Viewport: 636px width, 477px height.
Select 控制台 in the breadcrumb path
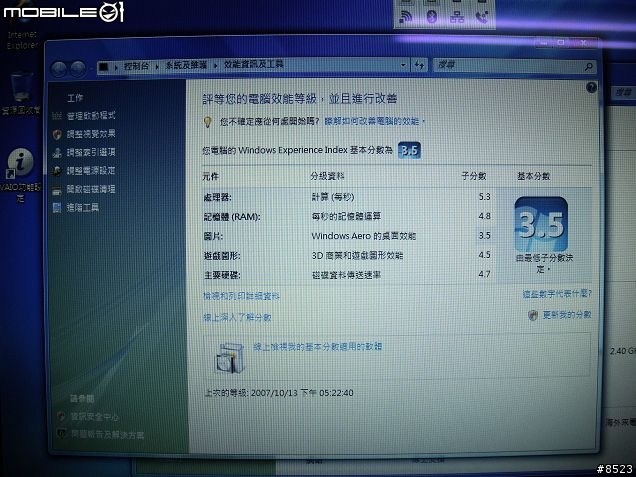tap(136, 66)
